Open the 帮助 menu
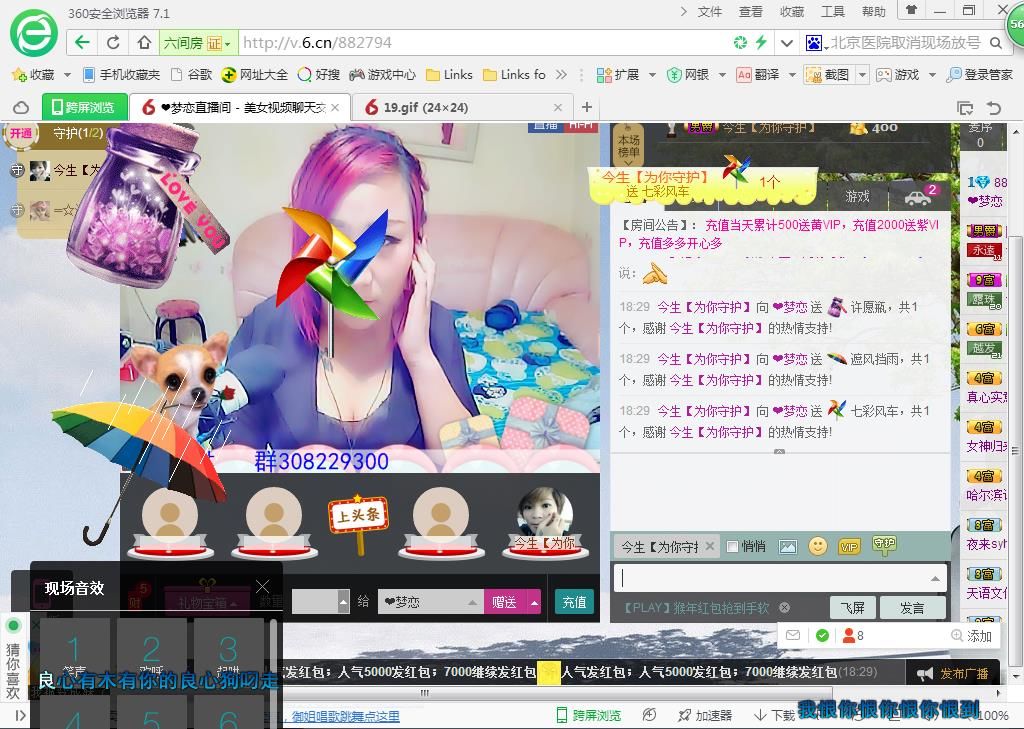The image size is (1024, 729). [x=873, y=11]
